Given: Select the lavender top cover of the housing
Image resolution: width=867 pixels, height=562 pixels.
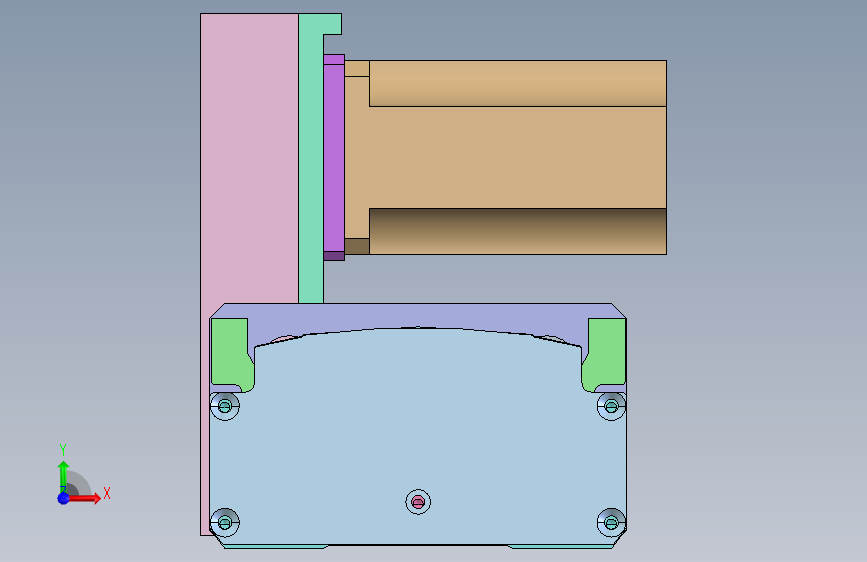Looking at the screenshot, I should click(417, 316).
